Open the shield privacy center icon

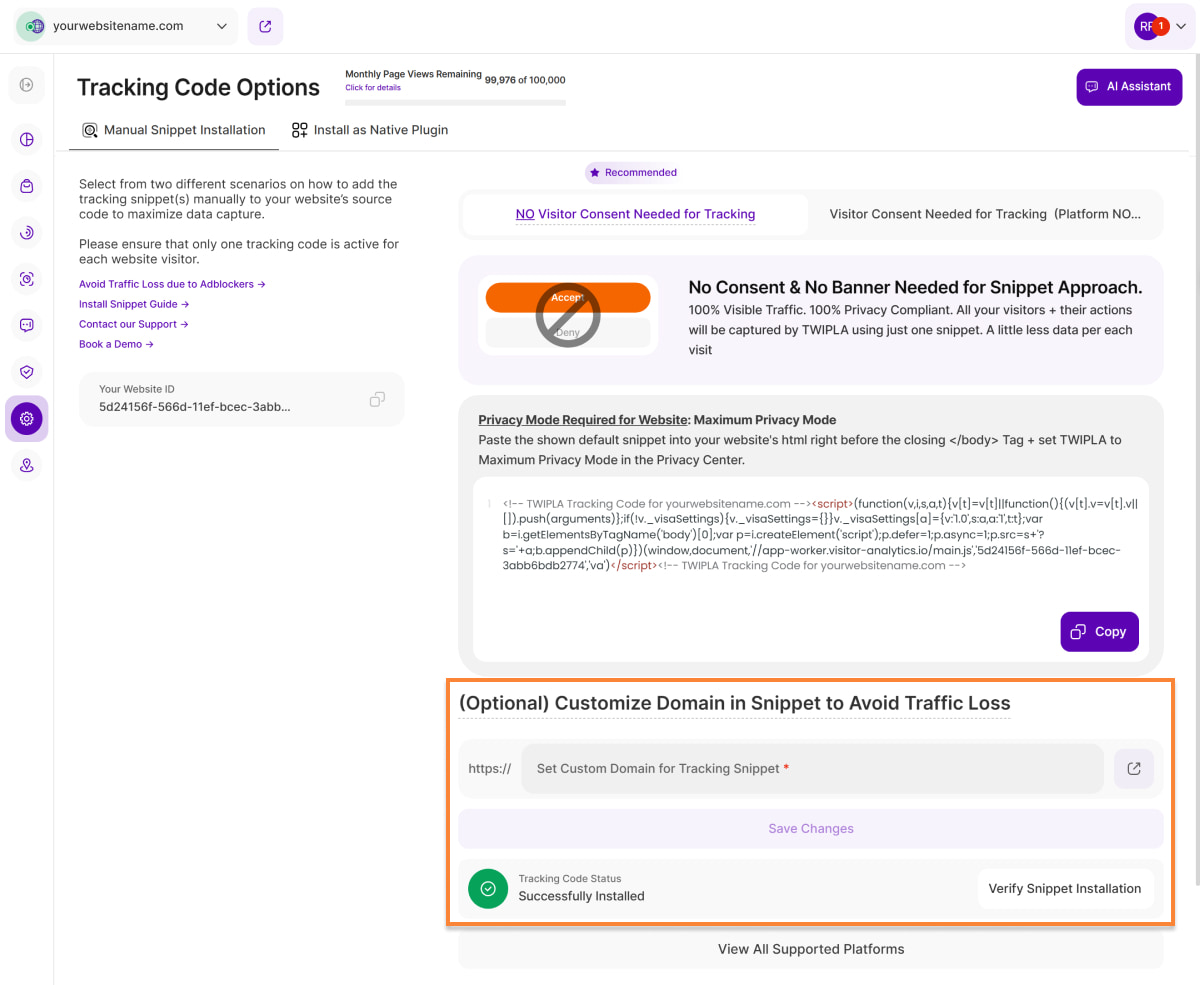pyautogui.click(x=27, y=372)
